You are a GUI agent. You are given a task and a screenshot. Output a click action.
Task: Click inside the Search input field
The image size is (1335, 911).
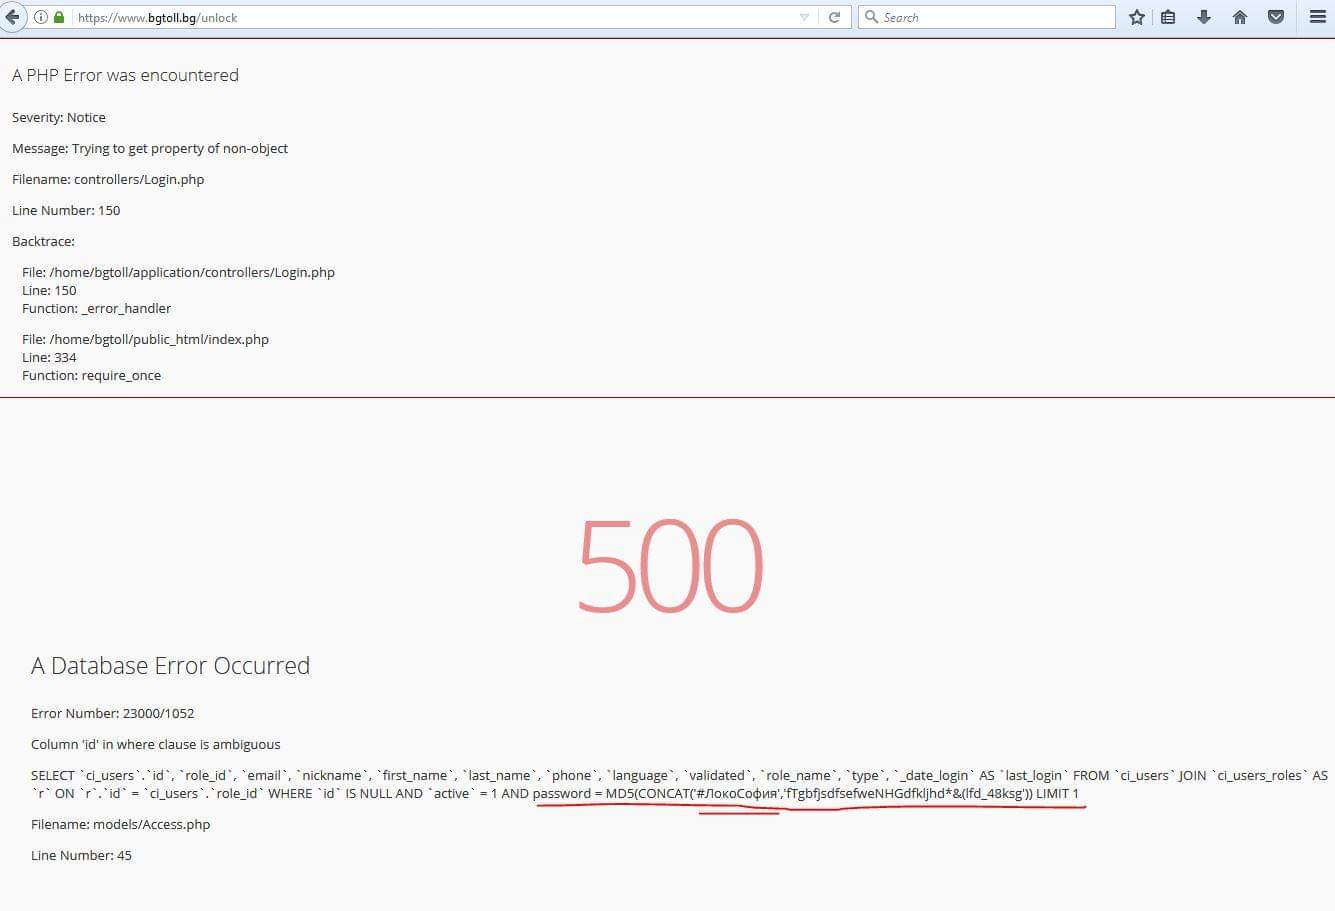990,17
